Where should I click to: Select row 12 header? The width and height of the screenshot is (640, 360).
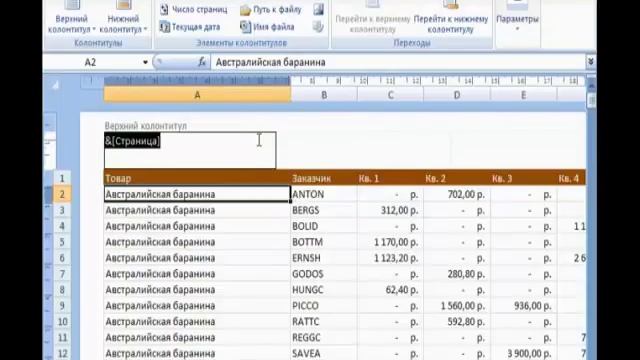62,353
